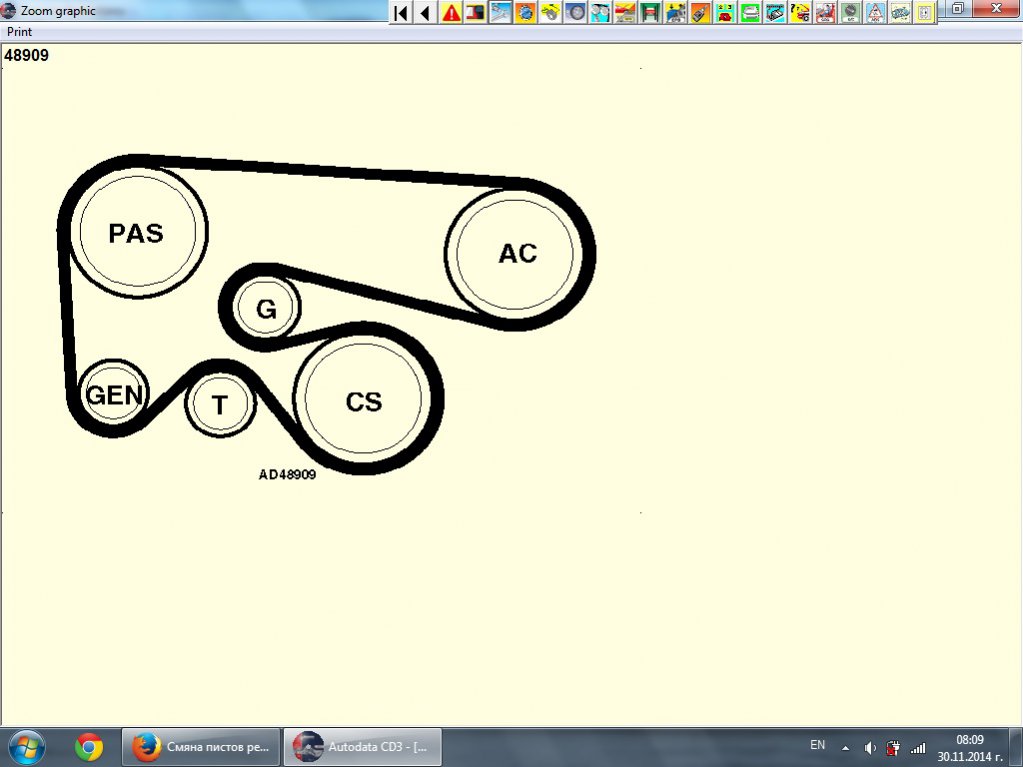The width and height of the screenshot is (1023, 767).
Task: Go to first page with the skip-back arrow
Action: tap(401, 13)
